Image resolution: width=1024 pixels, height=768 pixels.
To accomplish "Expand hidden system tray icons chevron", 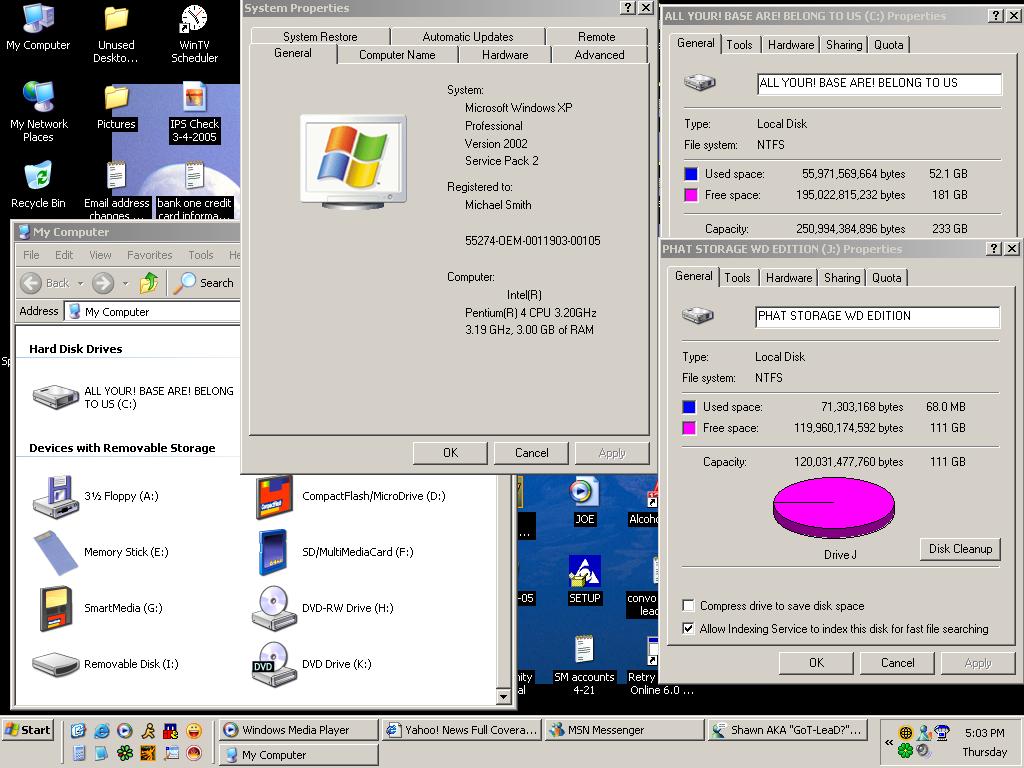I will pos(889,743).
